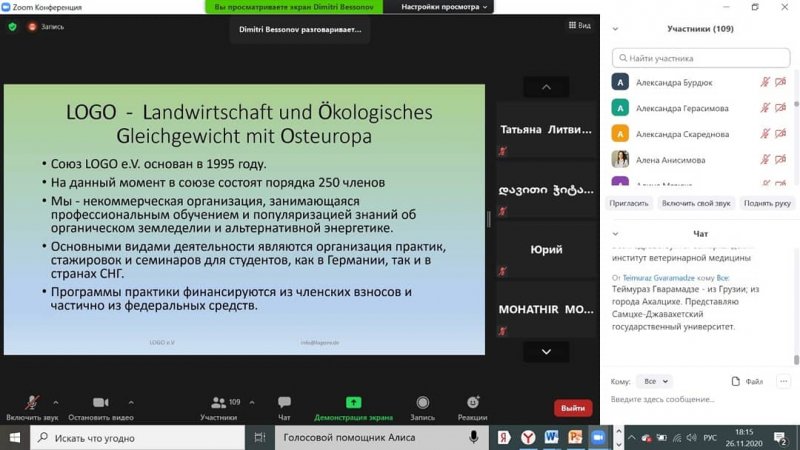Select the Татьяна Литви... video tile
Image resolution: width=800 pixels, height=450 pixels.
point(546,130)
